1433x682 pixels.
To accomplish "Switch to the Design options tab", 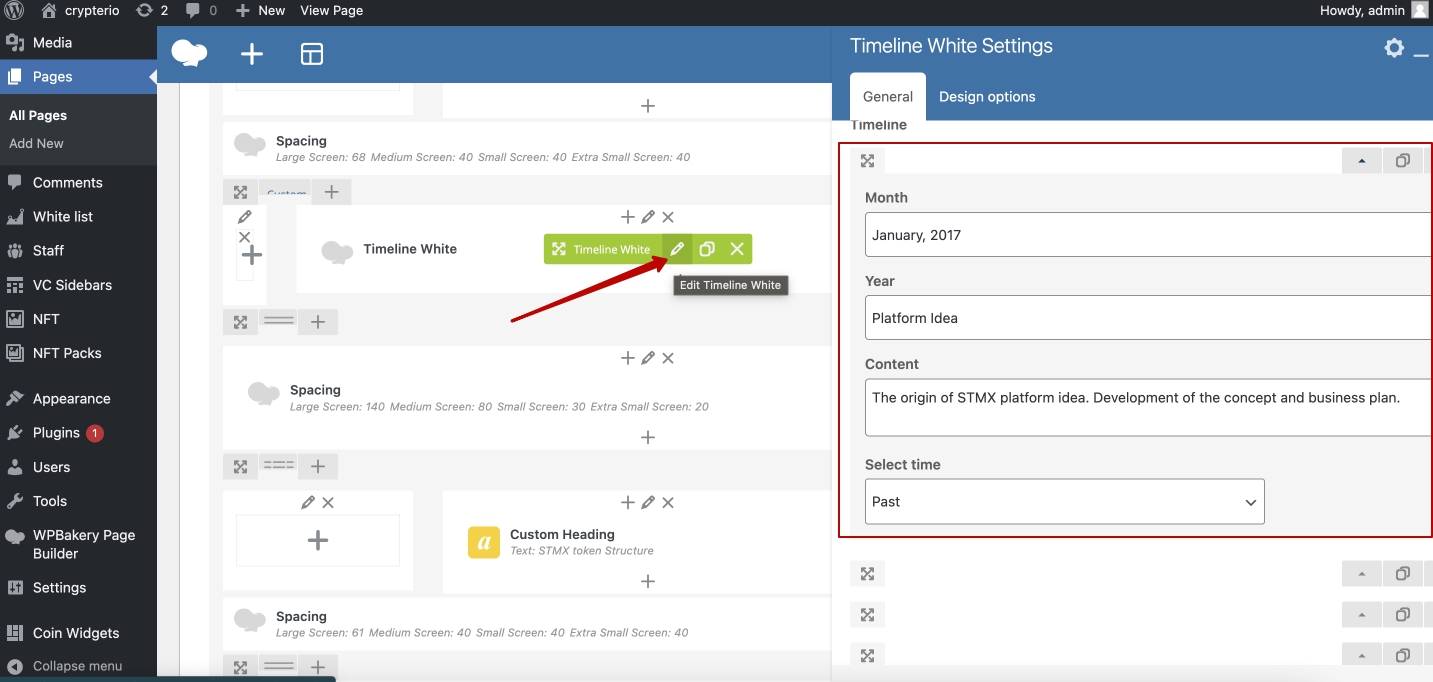I will [987, 97].
